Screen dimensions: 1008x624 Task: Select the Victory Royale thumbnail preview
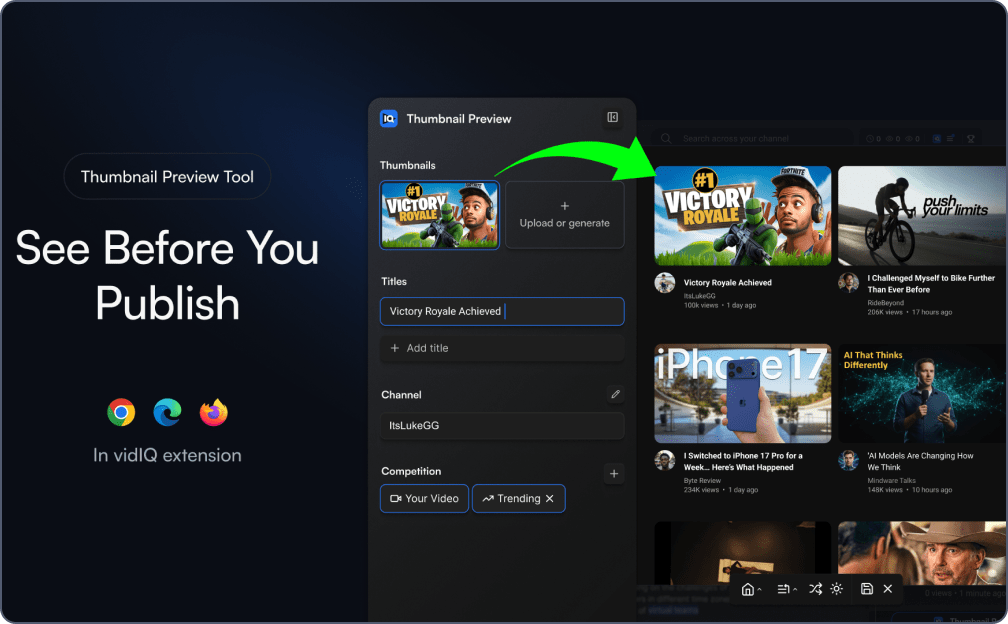(x=439, y=214)
